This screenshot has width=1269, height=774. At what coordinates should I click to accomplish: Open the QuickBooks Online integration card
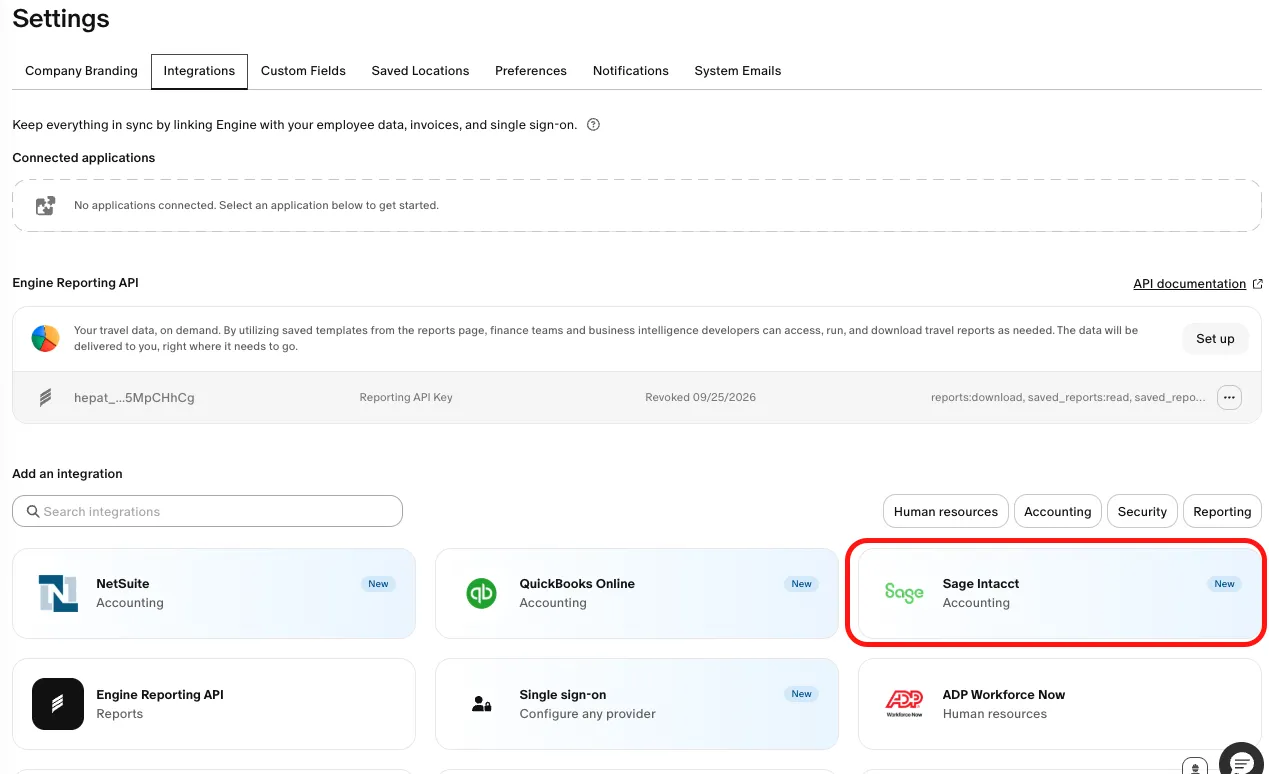coord(637,593)
